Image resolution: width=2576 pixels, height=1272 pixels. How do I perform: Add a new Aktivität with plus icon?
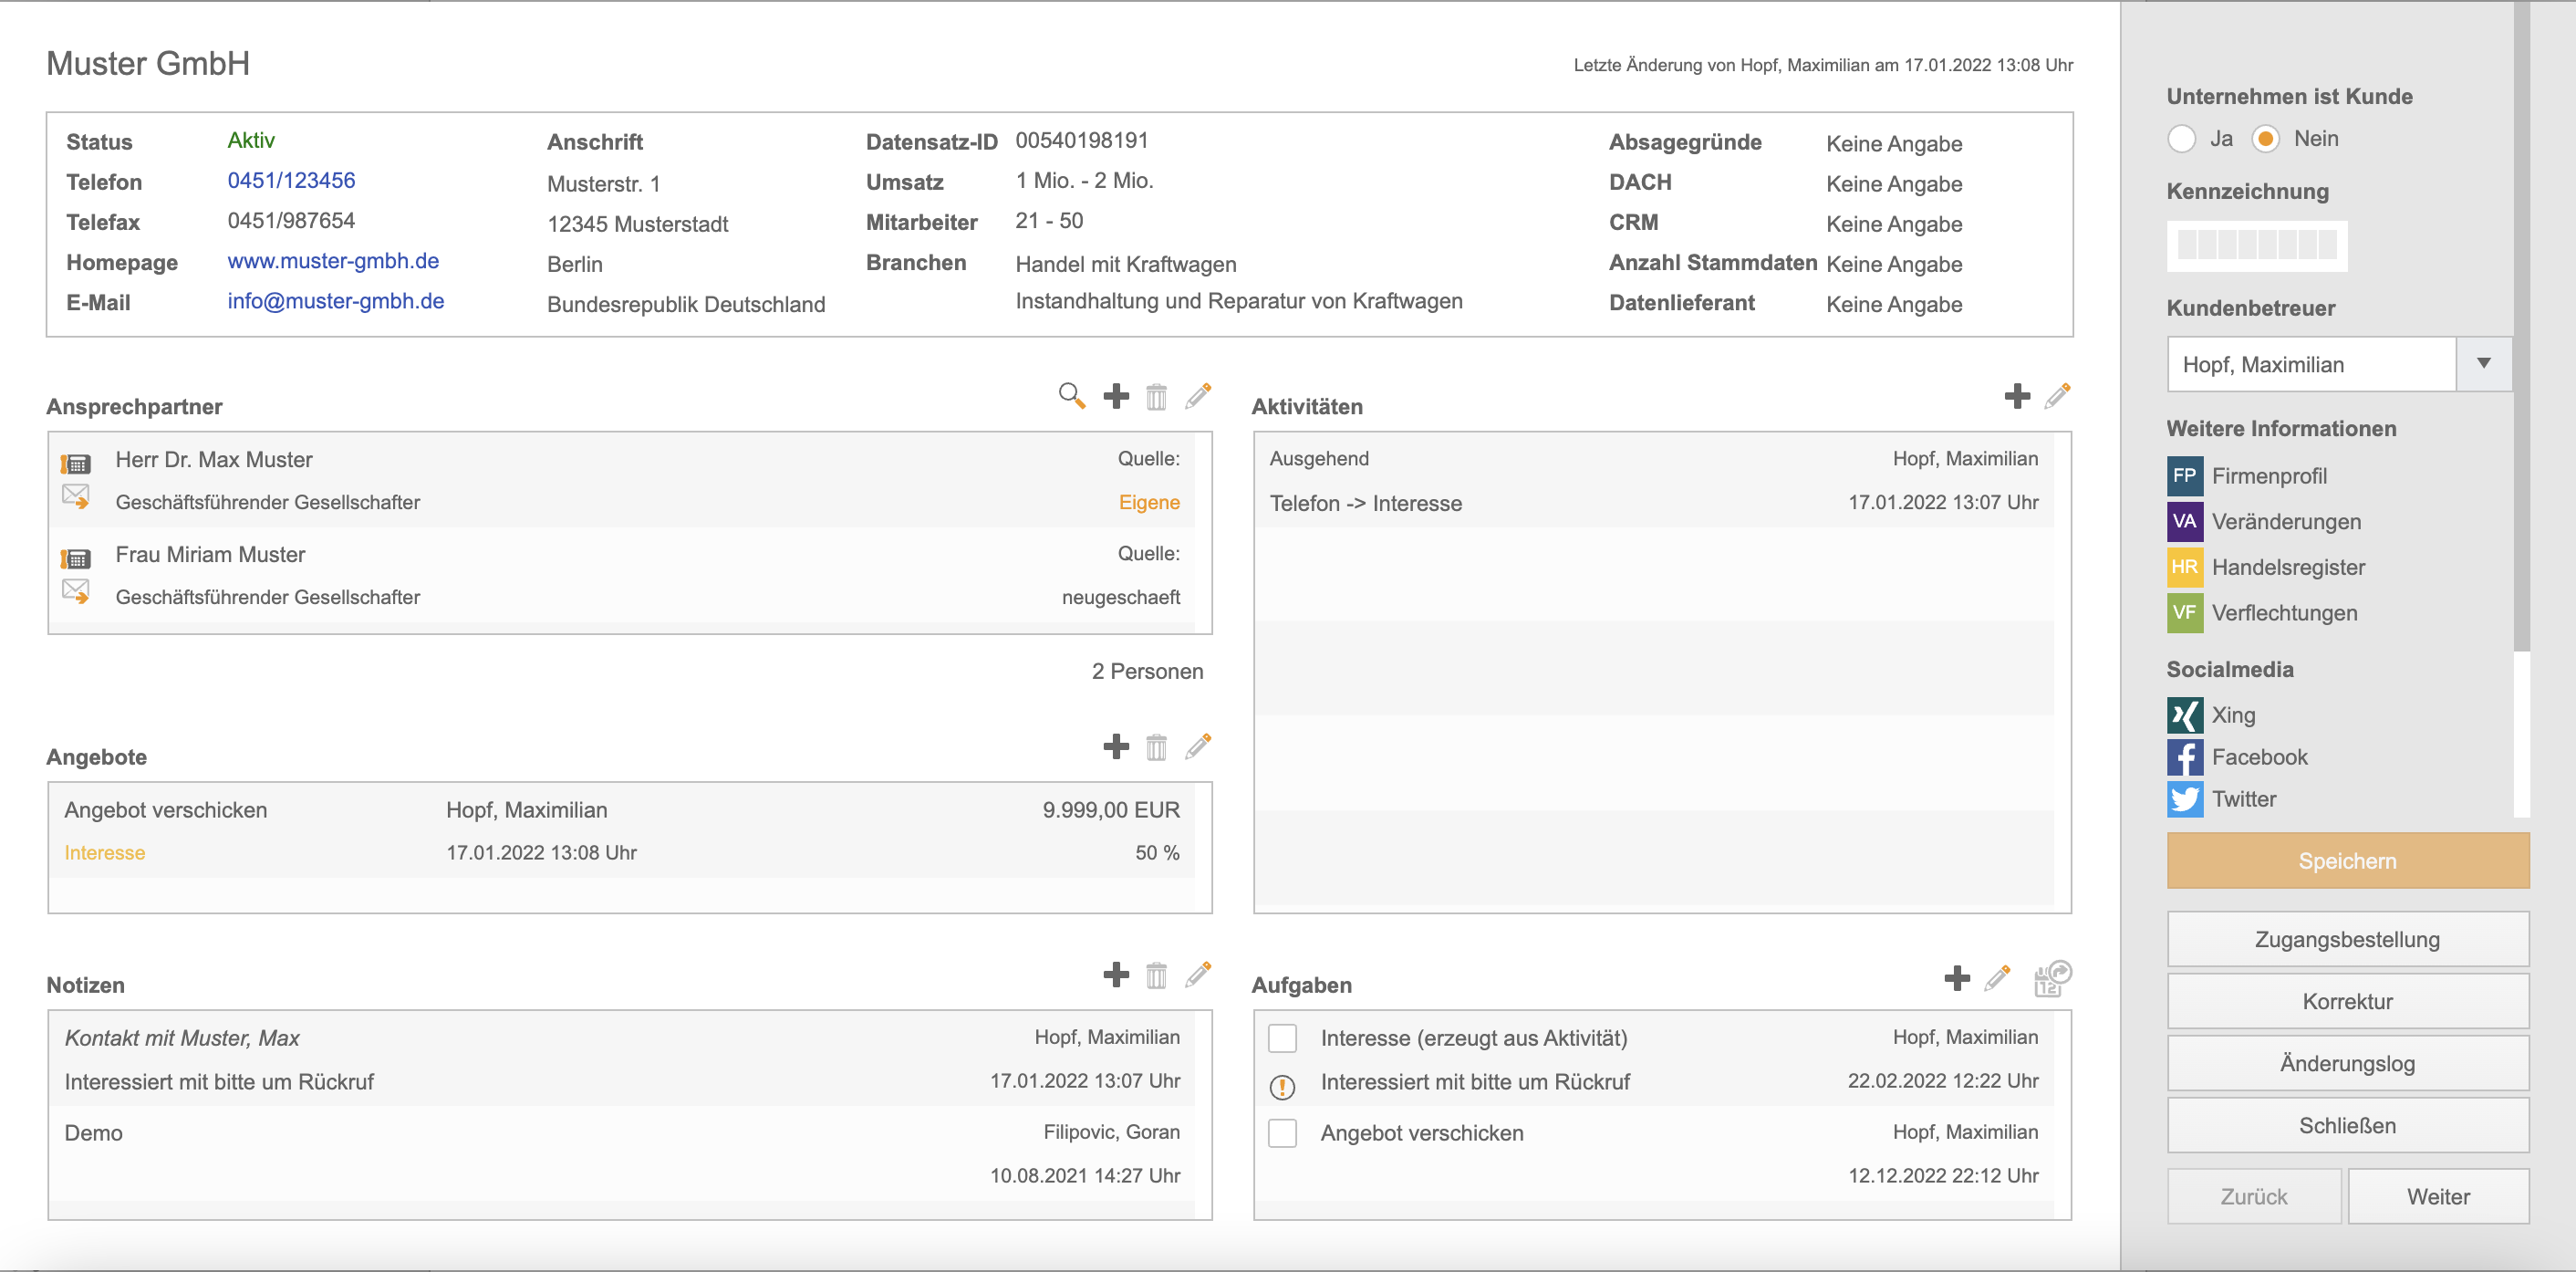click(2017, 396)
